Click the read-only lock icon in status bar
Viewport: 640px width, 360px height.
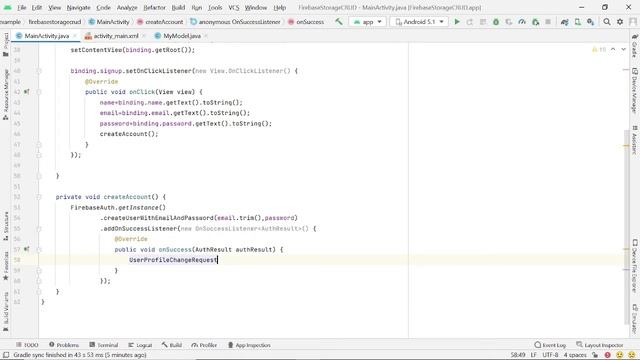(x=595, y=355)
